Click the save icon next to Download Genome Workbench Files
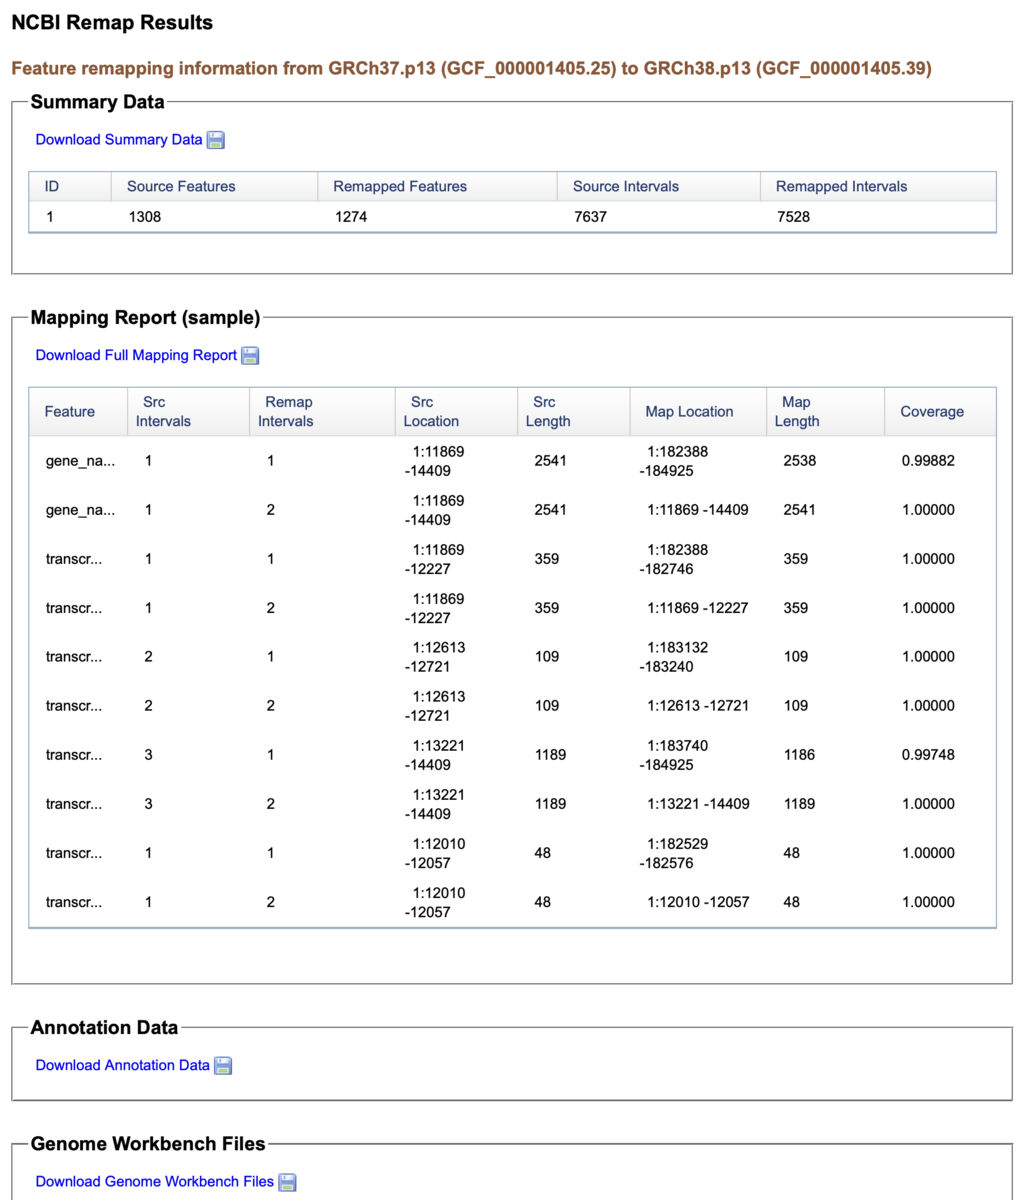 (x=287, y=1182)
